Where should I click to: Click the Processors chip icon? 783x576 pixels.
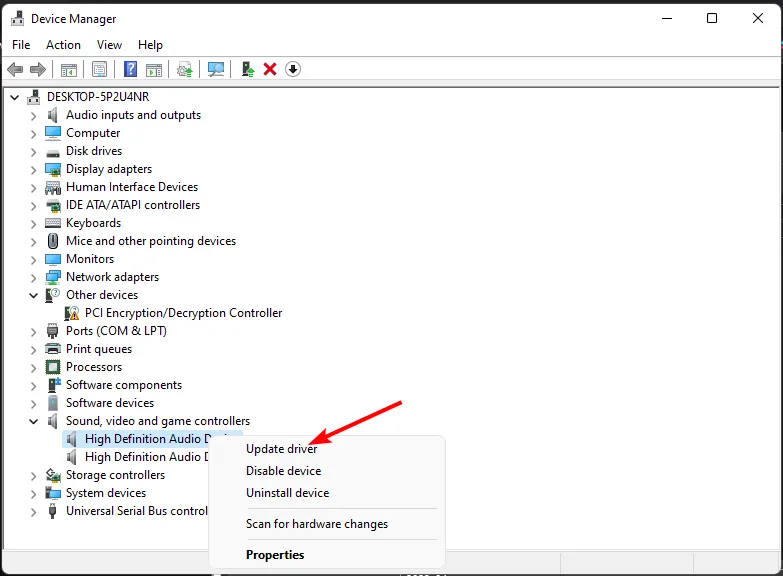[x=53, y=367]
